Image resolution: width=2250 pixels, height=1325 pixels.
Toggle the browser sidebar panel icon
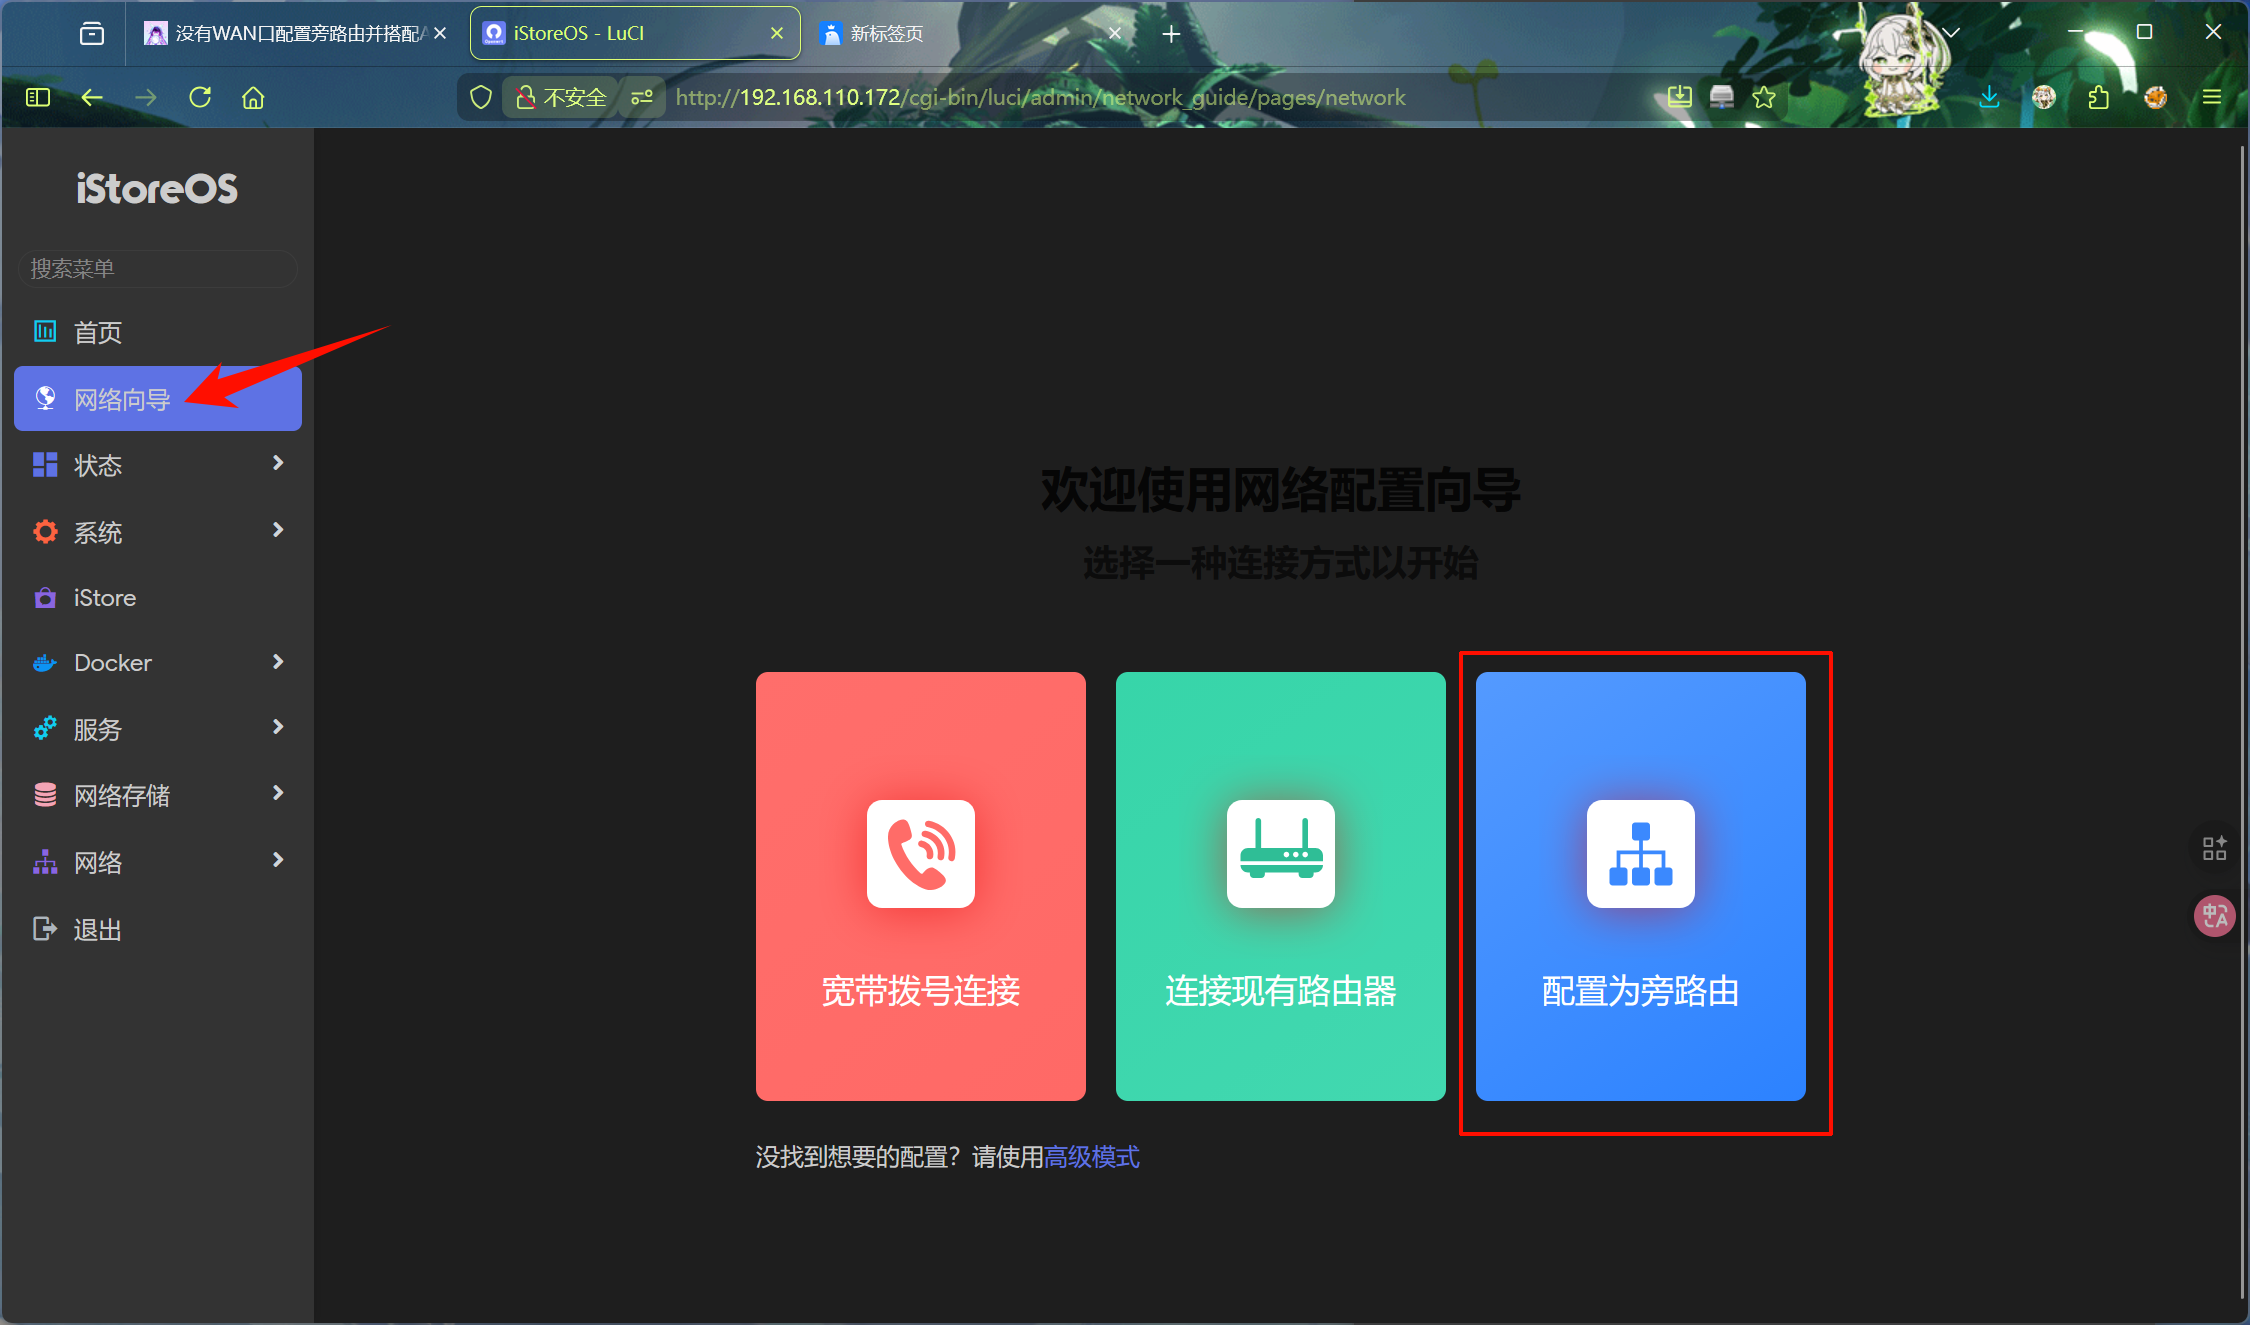coord(38,97)
